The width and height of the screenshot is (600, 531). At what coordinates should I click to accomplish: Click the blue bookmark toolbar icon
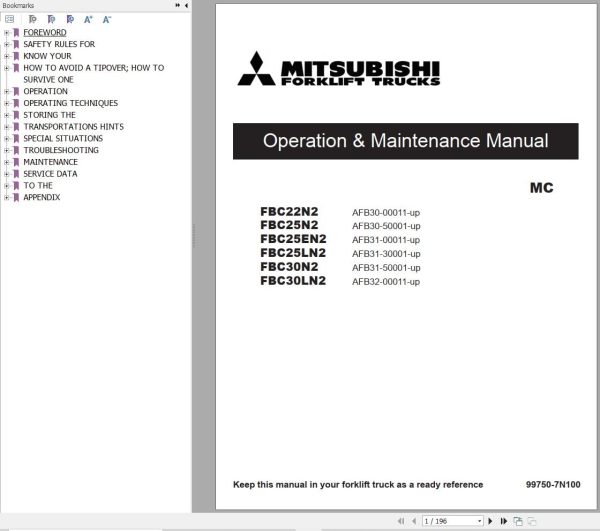70,19
